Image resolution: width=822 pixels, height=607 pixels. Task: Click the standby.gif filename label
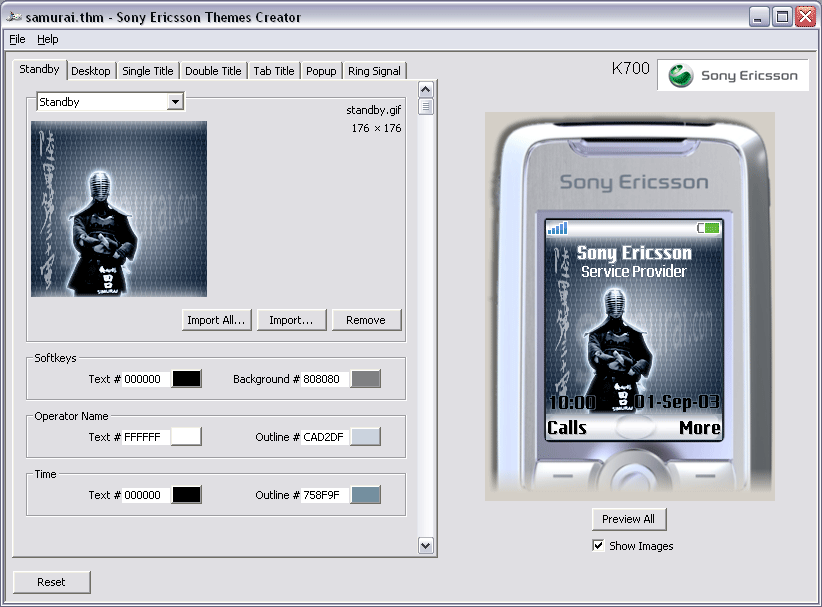(373, 110)
